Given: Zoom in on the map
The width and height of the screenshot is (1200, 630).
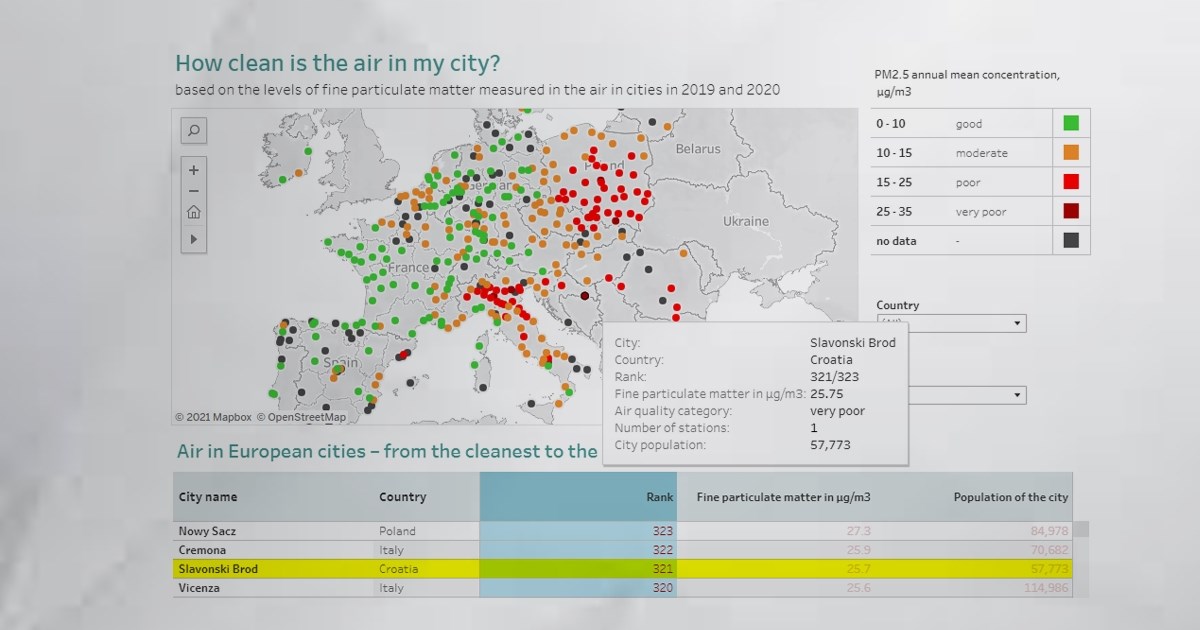Looking at the screenshot, I should (x=194, y=169).
